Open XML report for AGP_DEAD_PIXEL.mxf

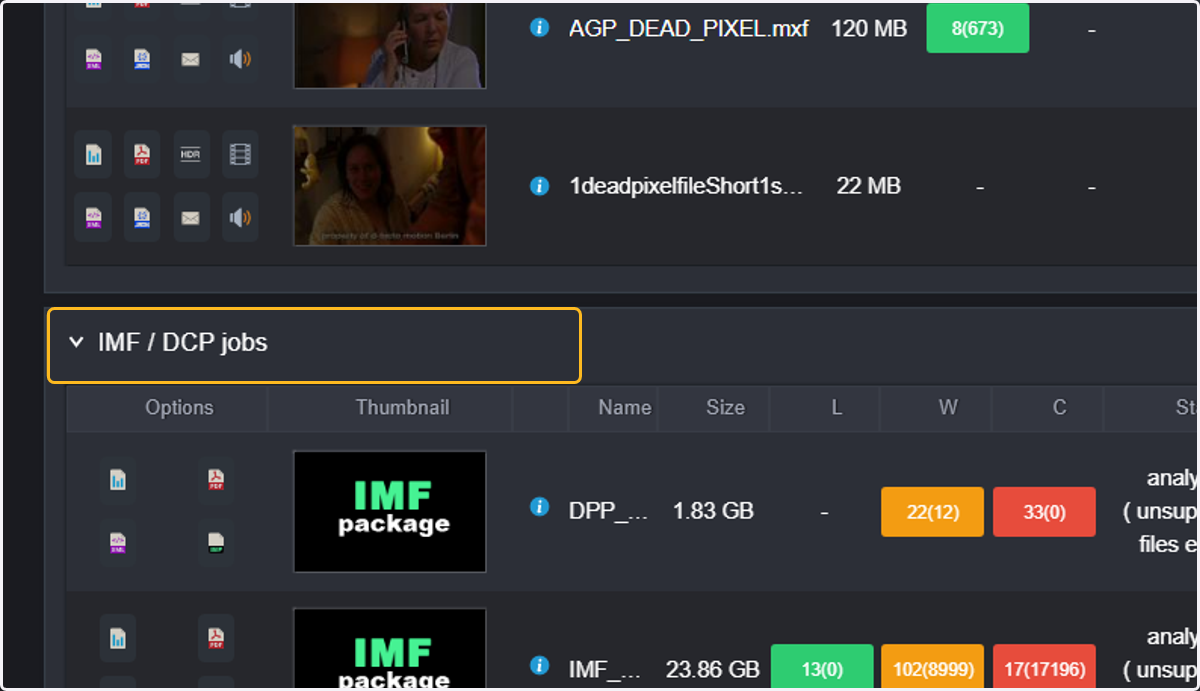click(93, 59)
